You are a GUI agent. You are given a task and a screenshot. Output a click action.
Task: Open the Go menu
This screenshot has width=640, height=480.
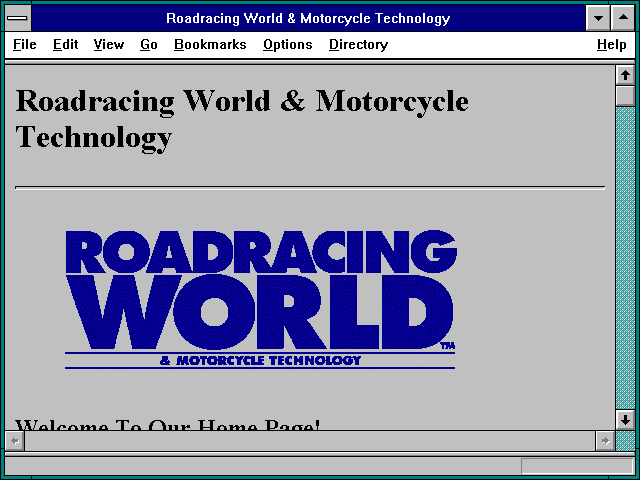[x=149, y=44]
